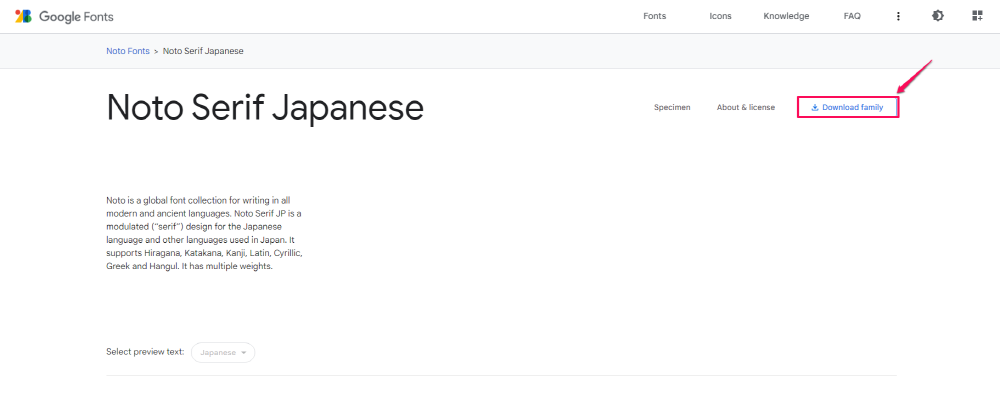Open the FAQ page link
This screenshot has width=1000, height=417.
(852, 16)
